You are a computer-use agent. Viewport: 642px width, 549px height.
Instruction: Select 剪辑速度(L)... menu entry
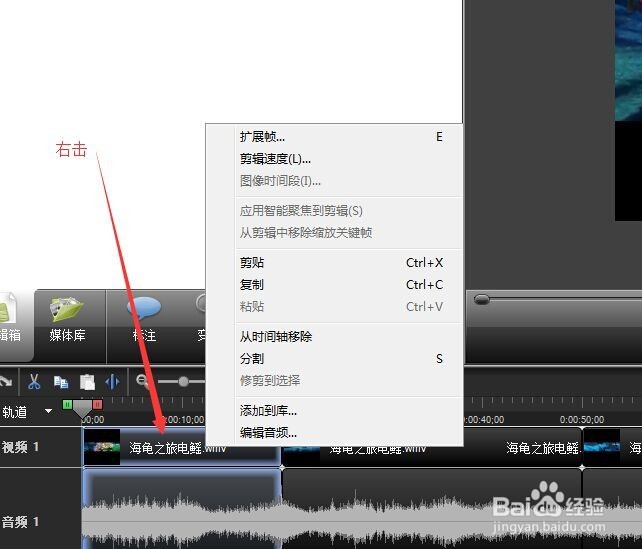(349, 159)
